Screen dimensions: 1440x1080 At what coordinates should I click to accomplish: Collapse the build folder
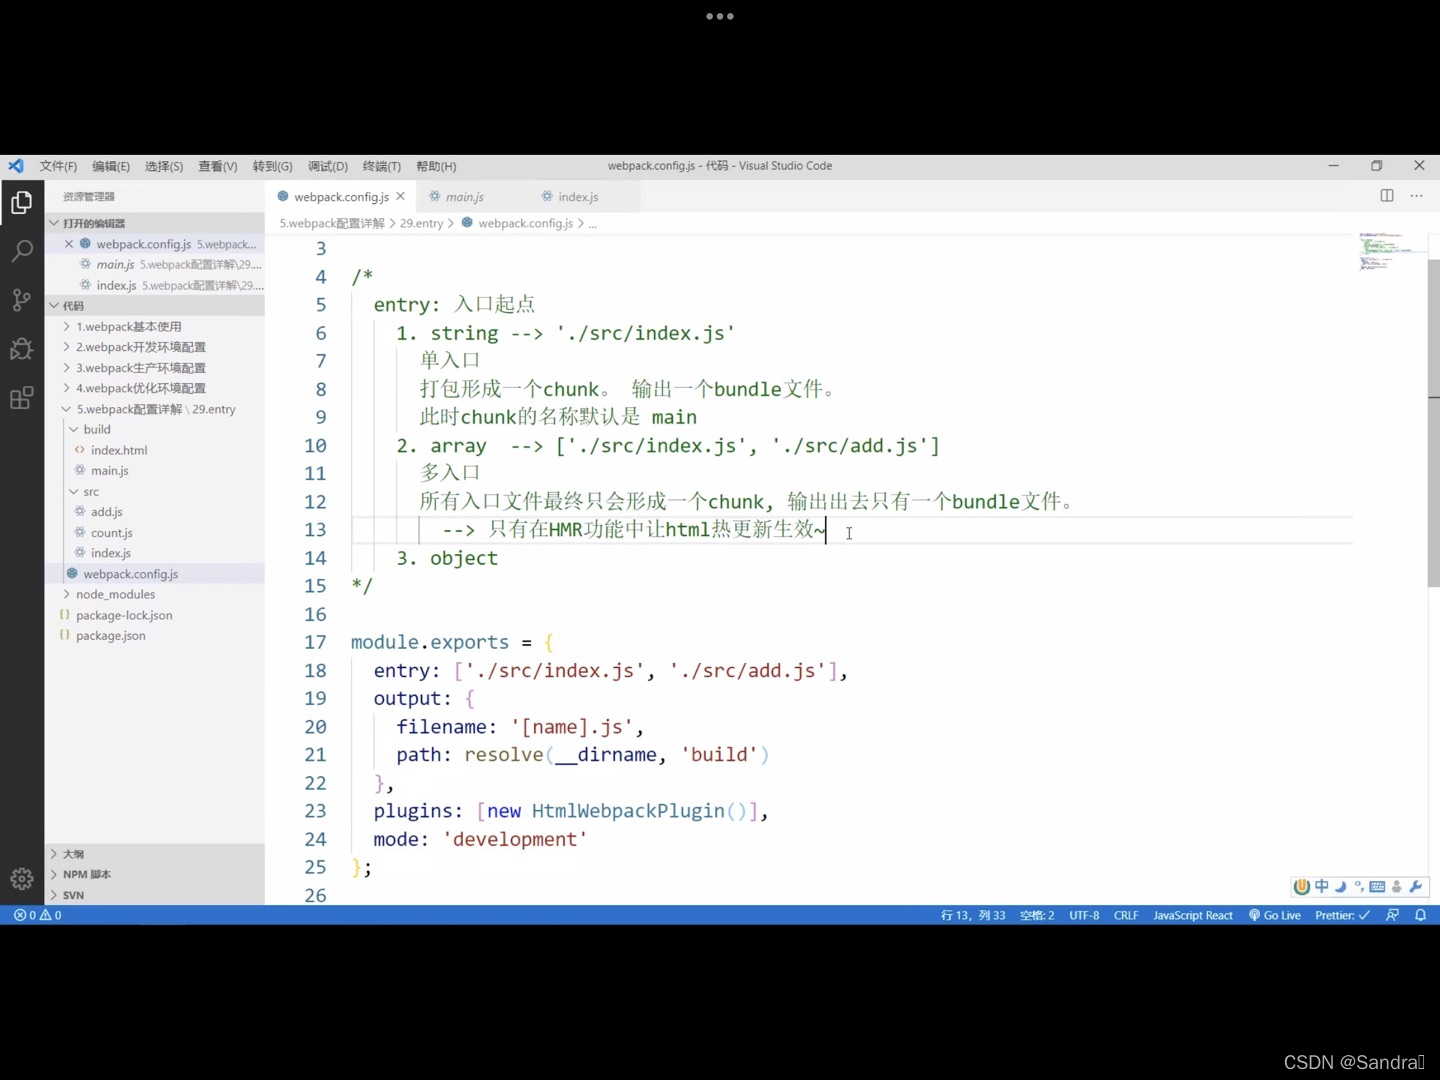(155, 429)
